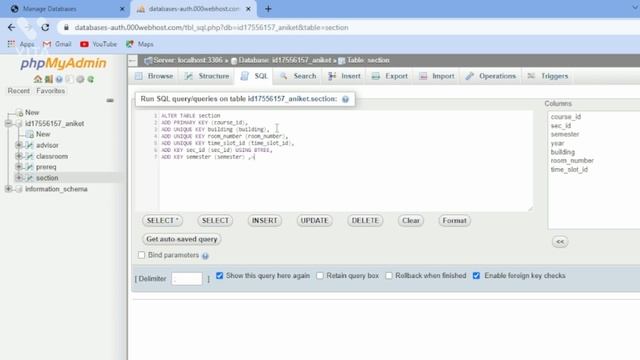Format the SQL query
640x360 pixels.
point(454,220)
